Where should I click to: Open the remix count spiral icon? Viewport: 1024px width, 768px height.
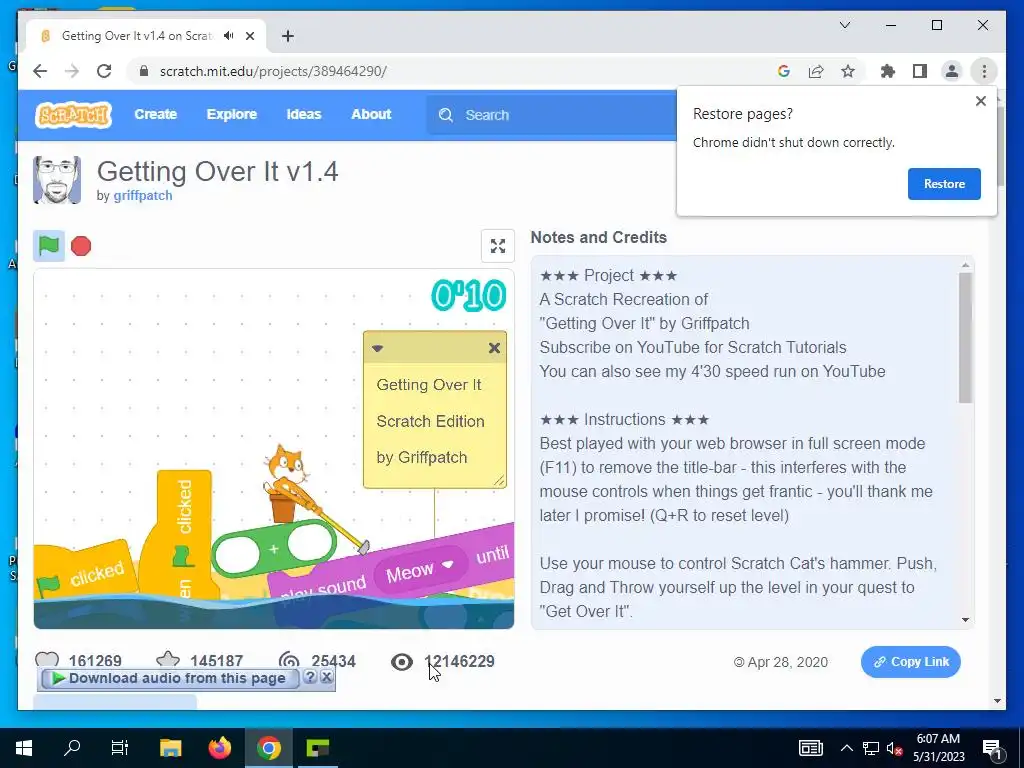[289, 661]
